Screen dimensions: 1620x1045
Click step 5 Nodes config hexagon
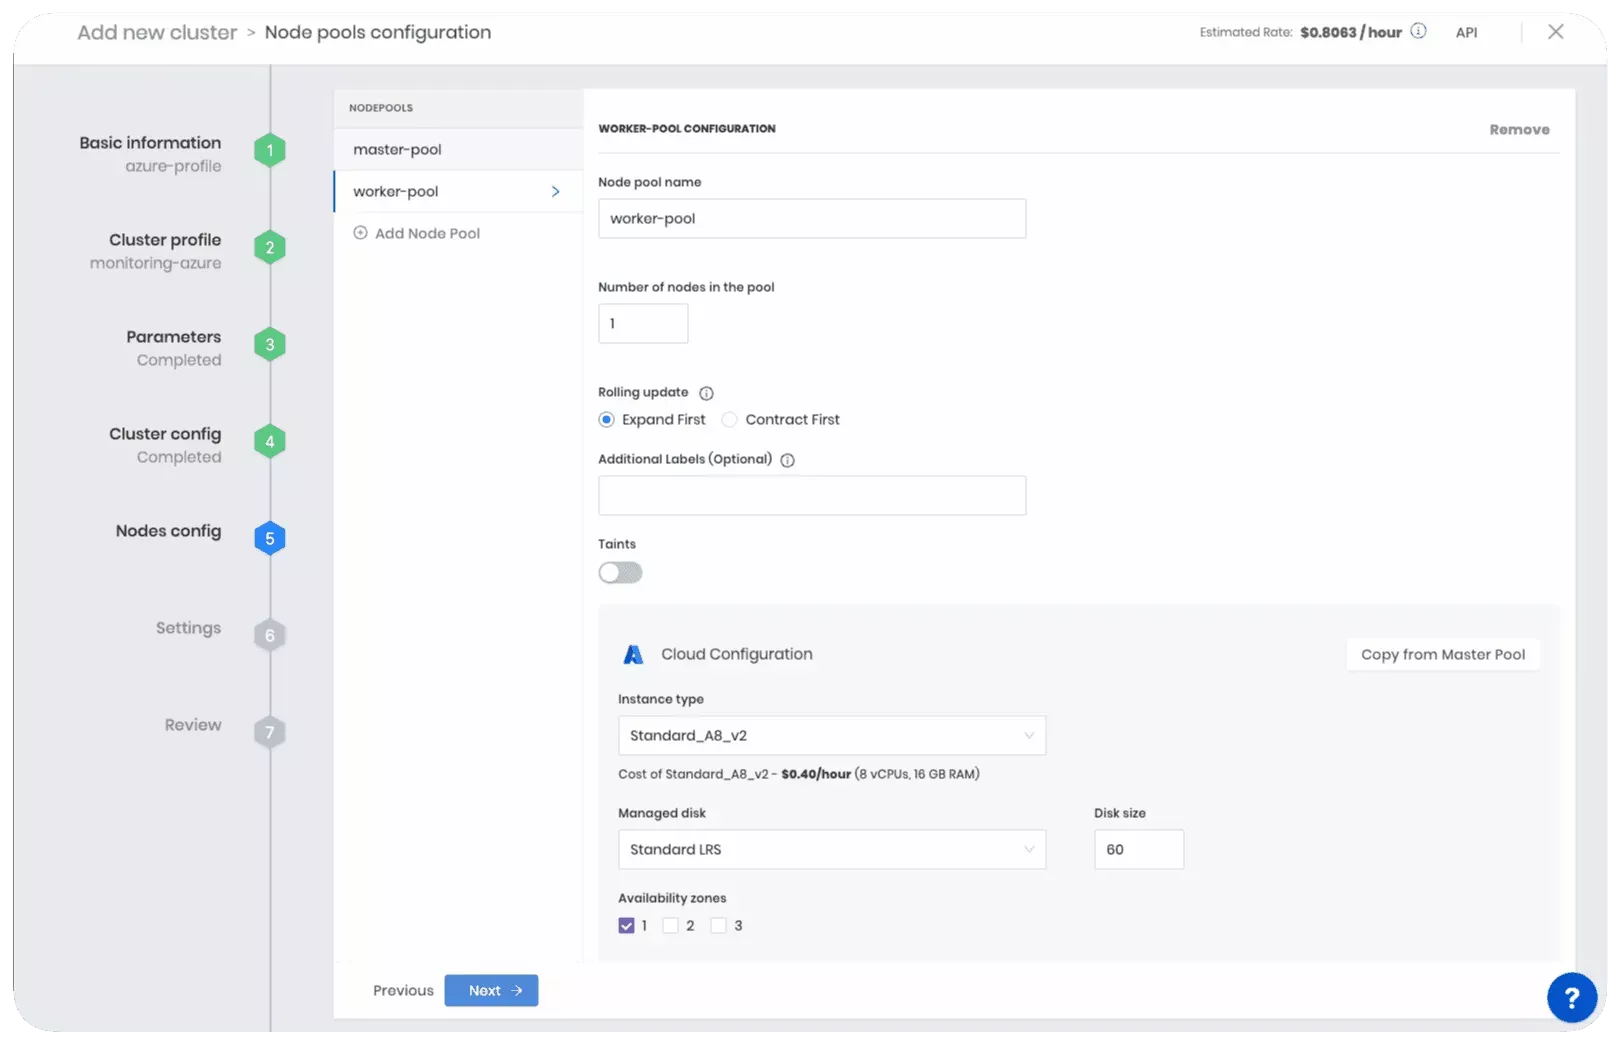pos(269,539)
